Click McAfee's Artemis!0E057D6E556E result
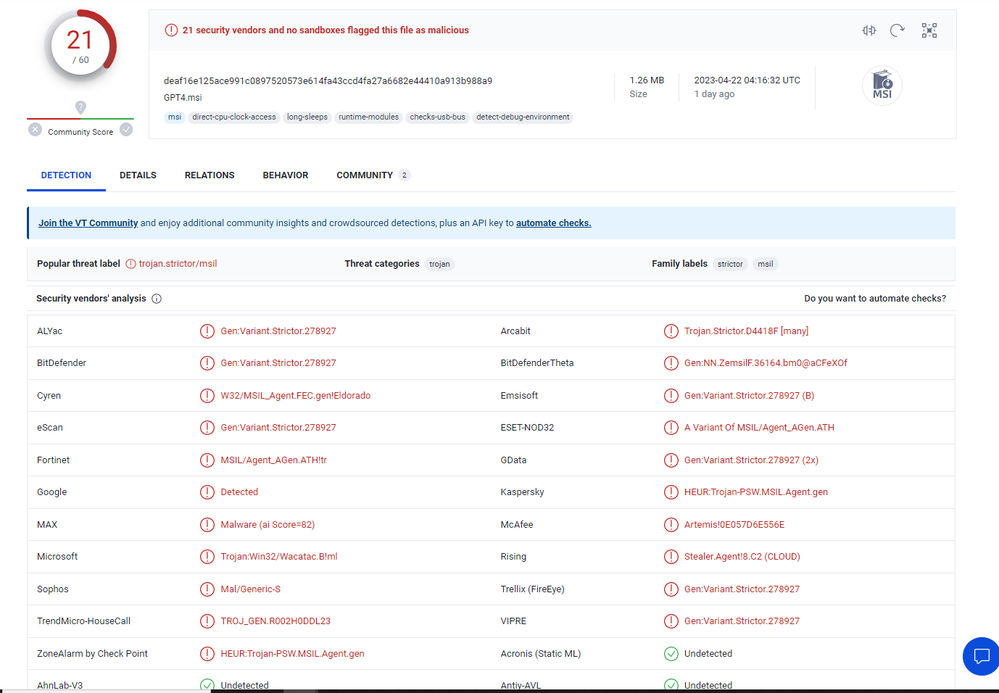Image resolution: width=999 pixels, height=693 pixels. 735,525
